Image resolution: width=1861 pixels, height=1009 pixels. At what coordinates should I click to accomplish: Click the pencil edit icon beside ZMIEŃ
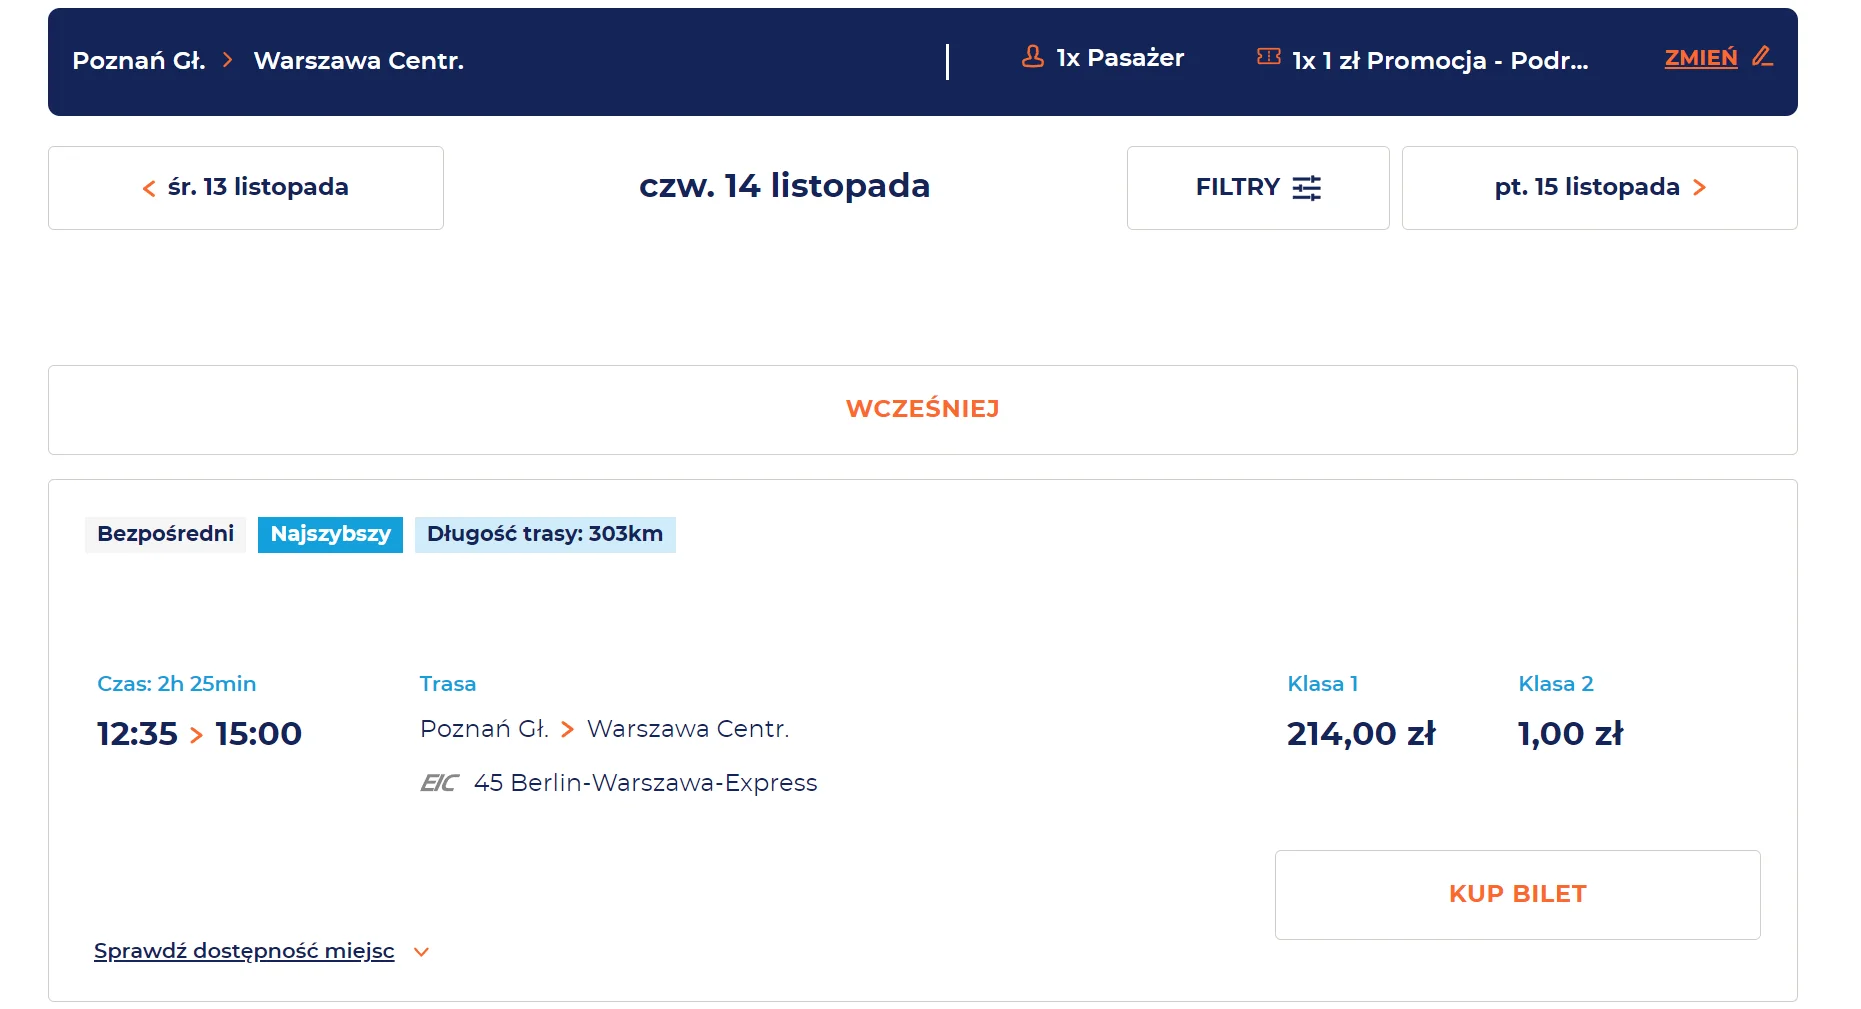pos(1763,57)
